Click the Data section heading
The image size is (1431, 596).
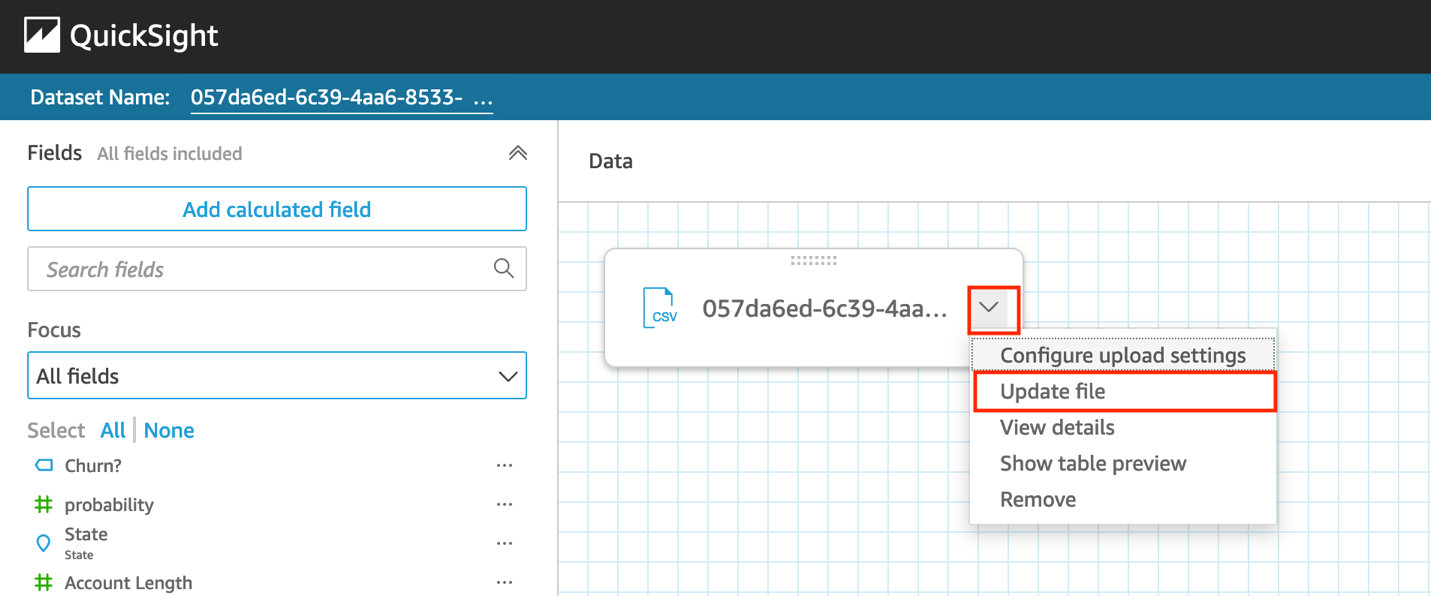(611, 161)
